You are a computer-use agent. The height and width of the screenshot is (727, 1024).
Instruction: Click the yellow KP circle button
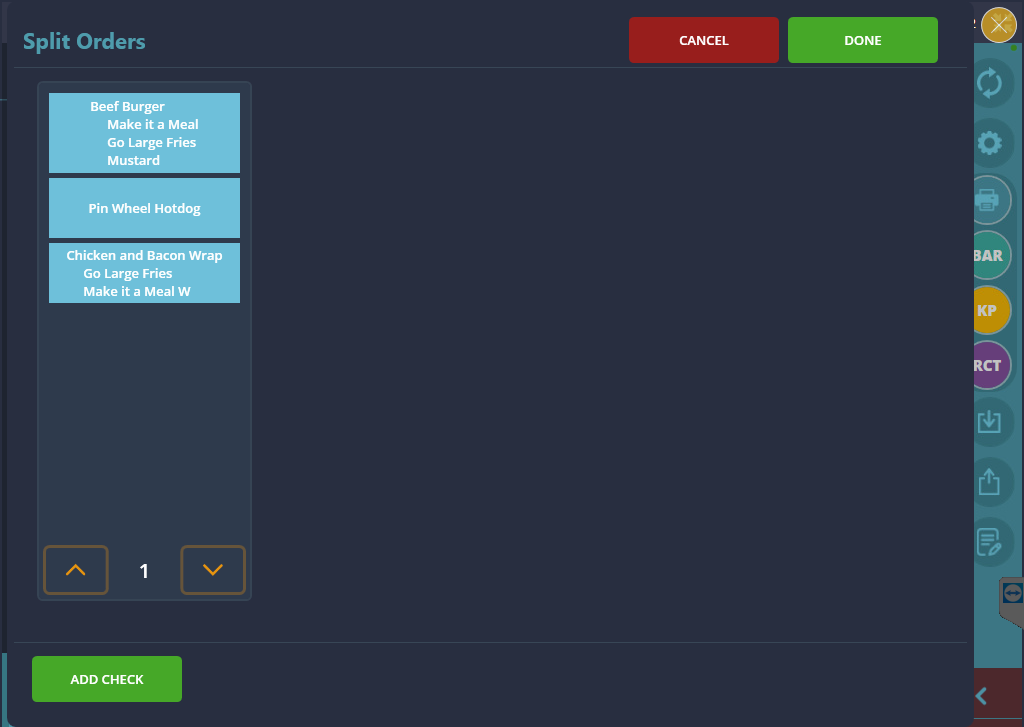coord(989,310)
